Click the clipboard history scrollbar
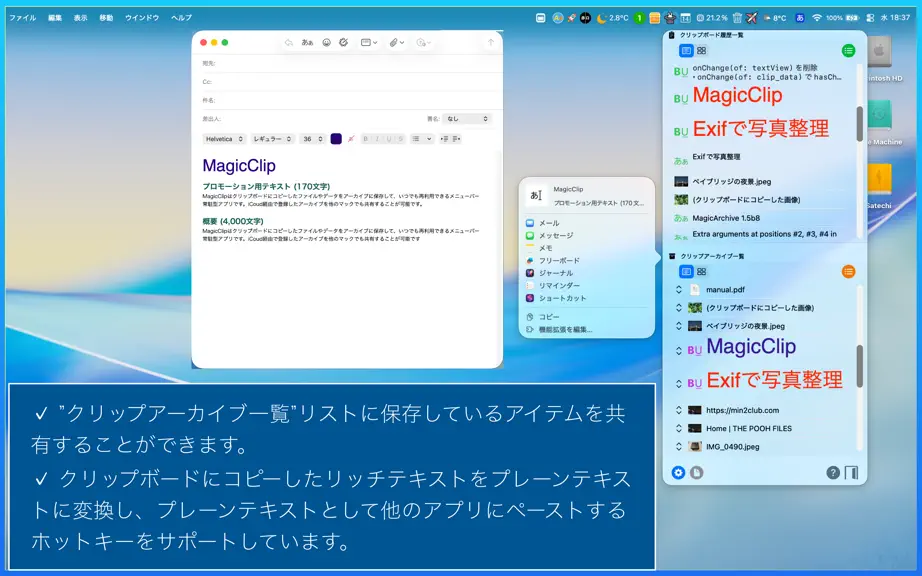The width and height of the screenshot is (922, 576). (x=860, y=124)
